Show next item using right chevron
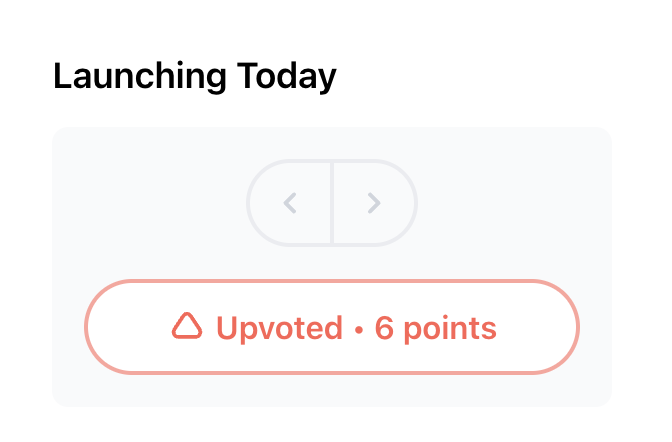Screen dimensions: 672x442 374,203
